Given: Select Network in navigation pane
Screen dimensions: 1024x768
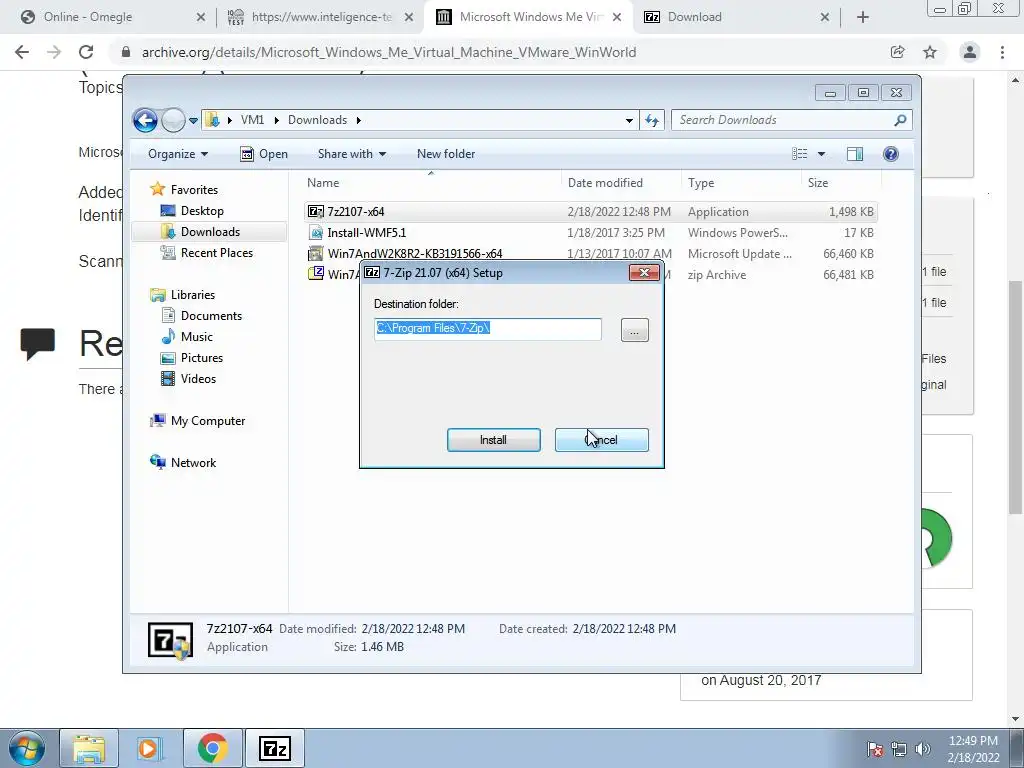Looking at the screenshot, I should click(193, 463).
